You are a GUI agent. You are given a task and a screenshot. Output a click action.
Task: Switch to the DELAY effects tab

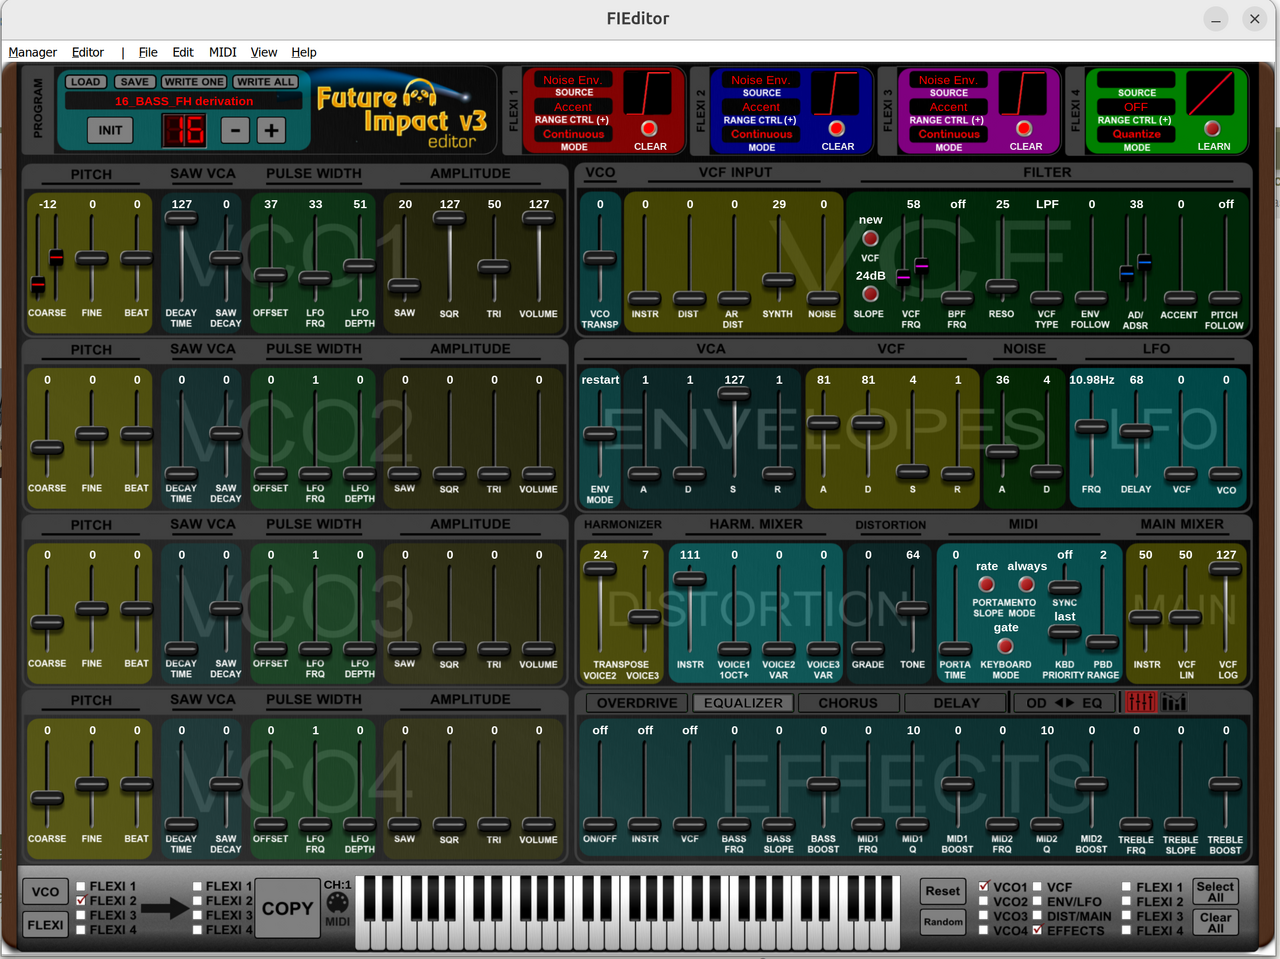click(x=957, y=703)
